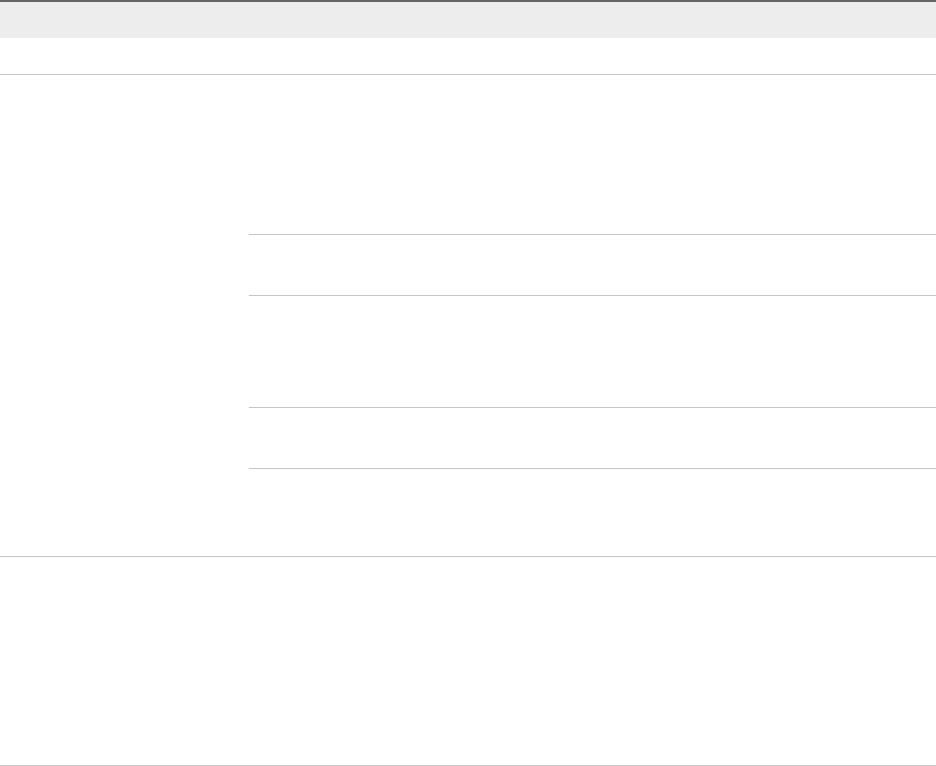Click the divider under the third right-column sub-row
936x766 pixels.
(x=591, y=407)
